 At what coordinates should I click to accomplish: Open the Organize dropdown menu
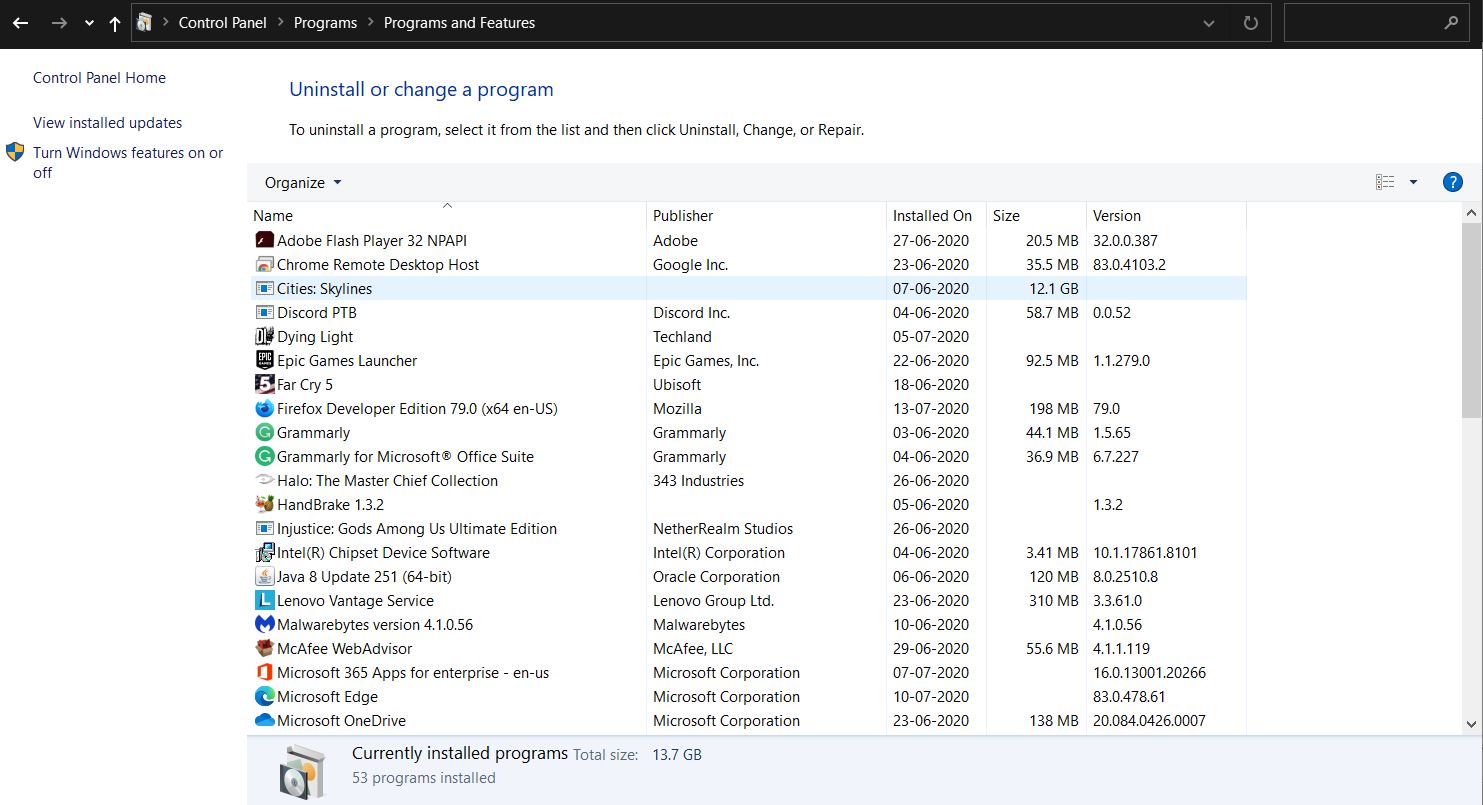tap(303, 182)
